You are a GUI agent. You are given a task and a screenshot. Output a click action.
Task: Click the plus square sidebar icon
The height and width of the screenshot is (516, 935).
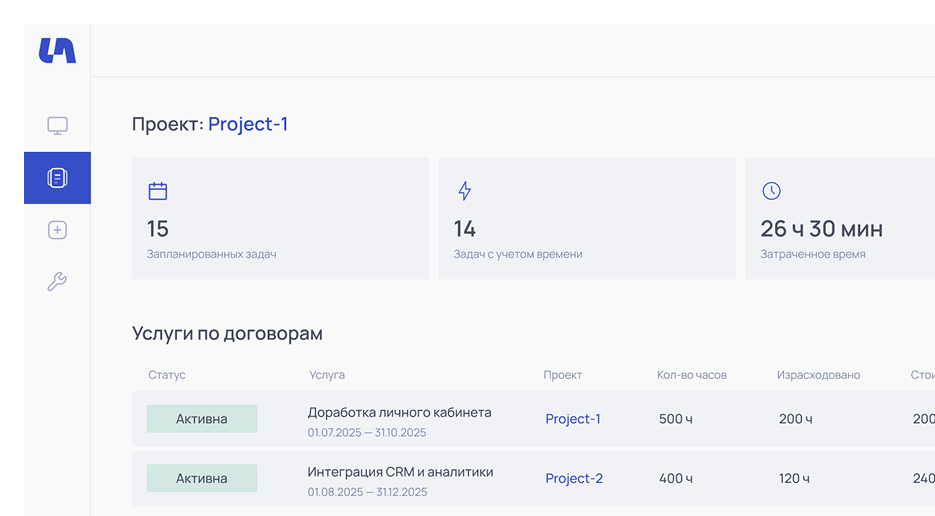(57, 230)
